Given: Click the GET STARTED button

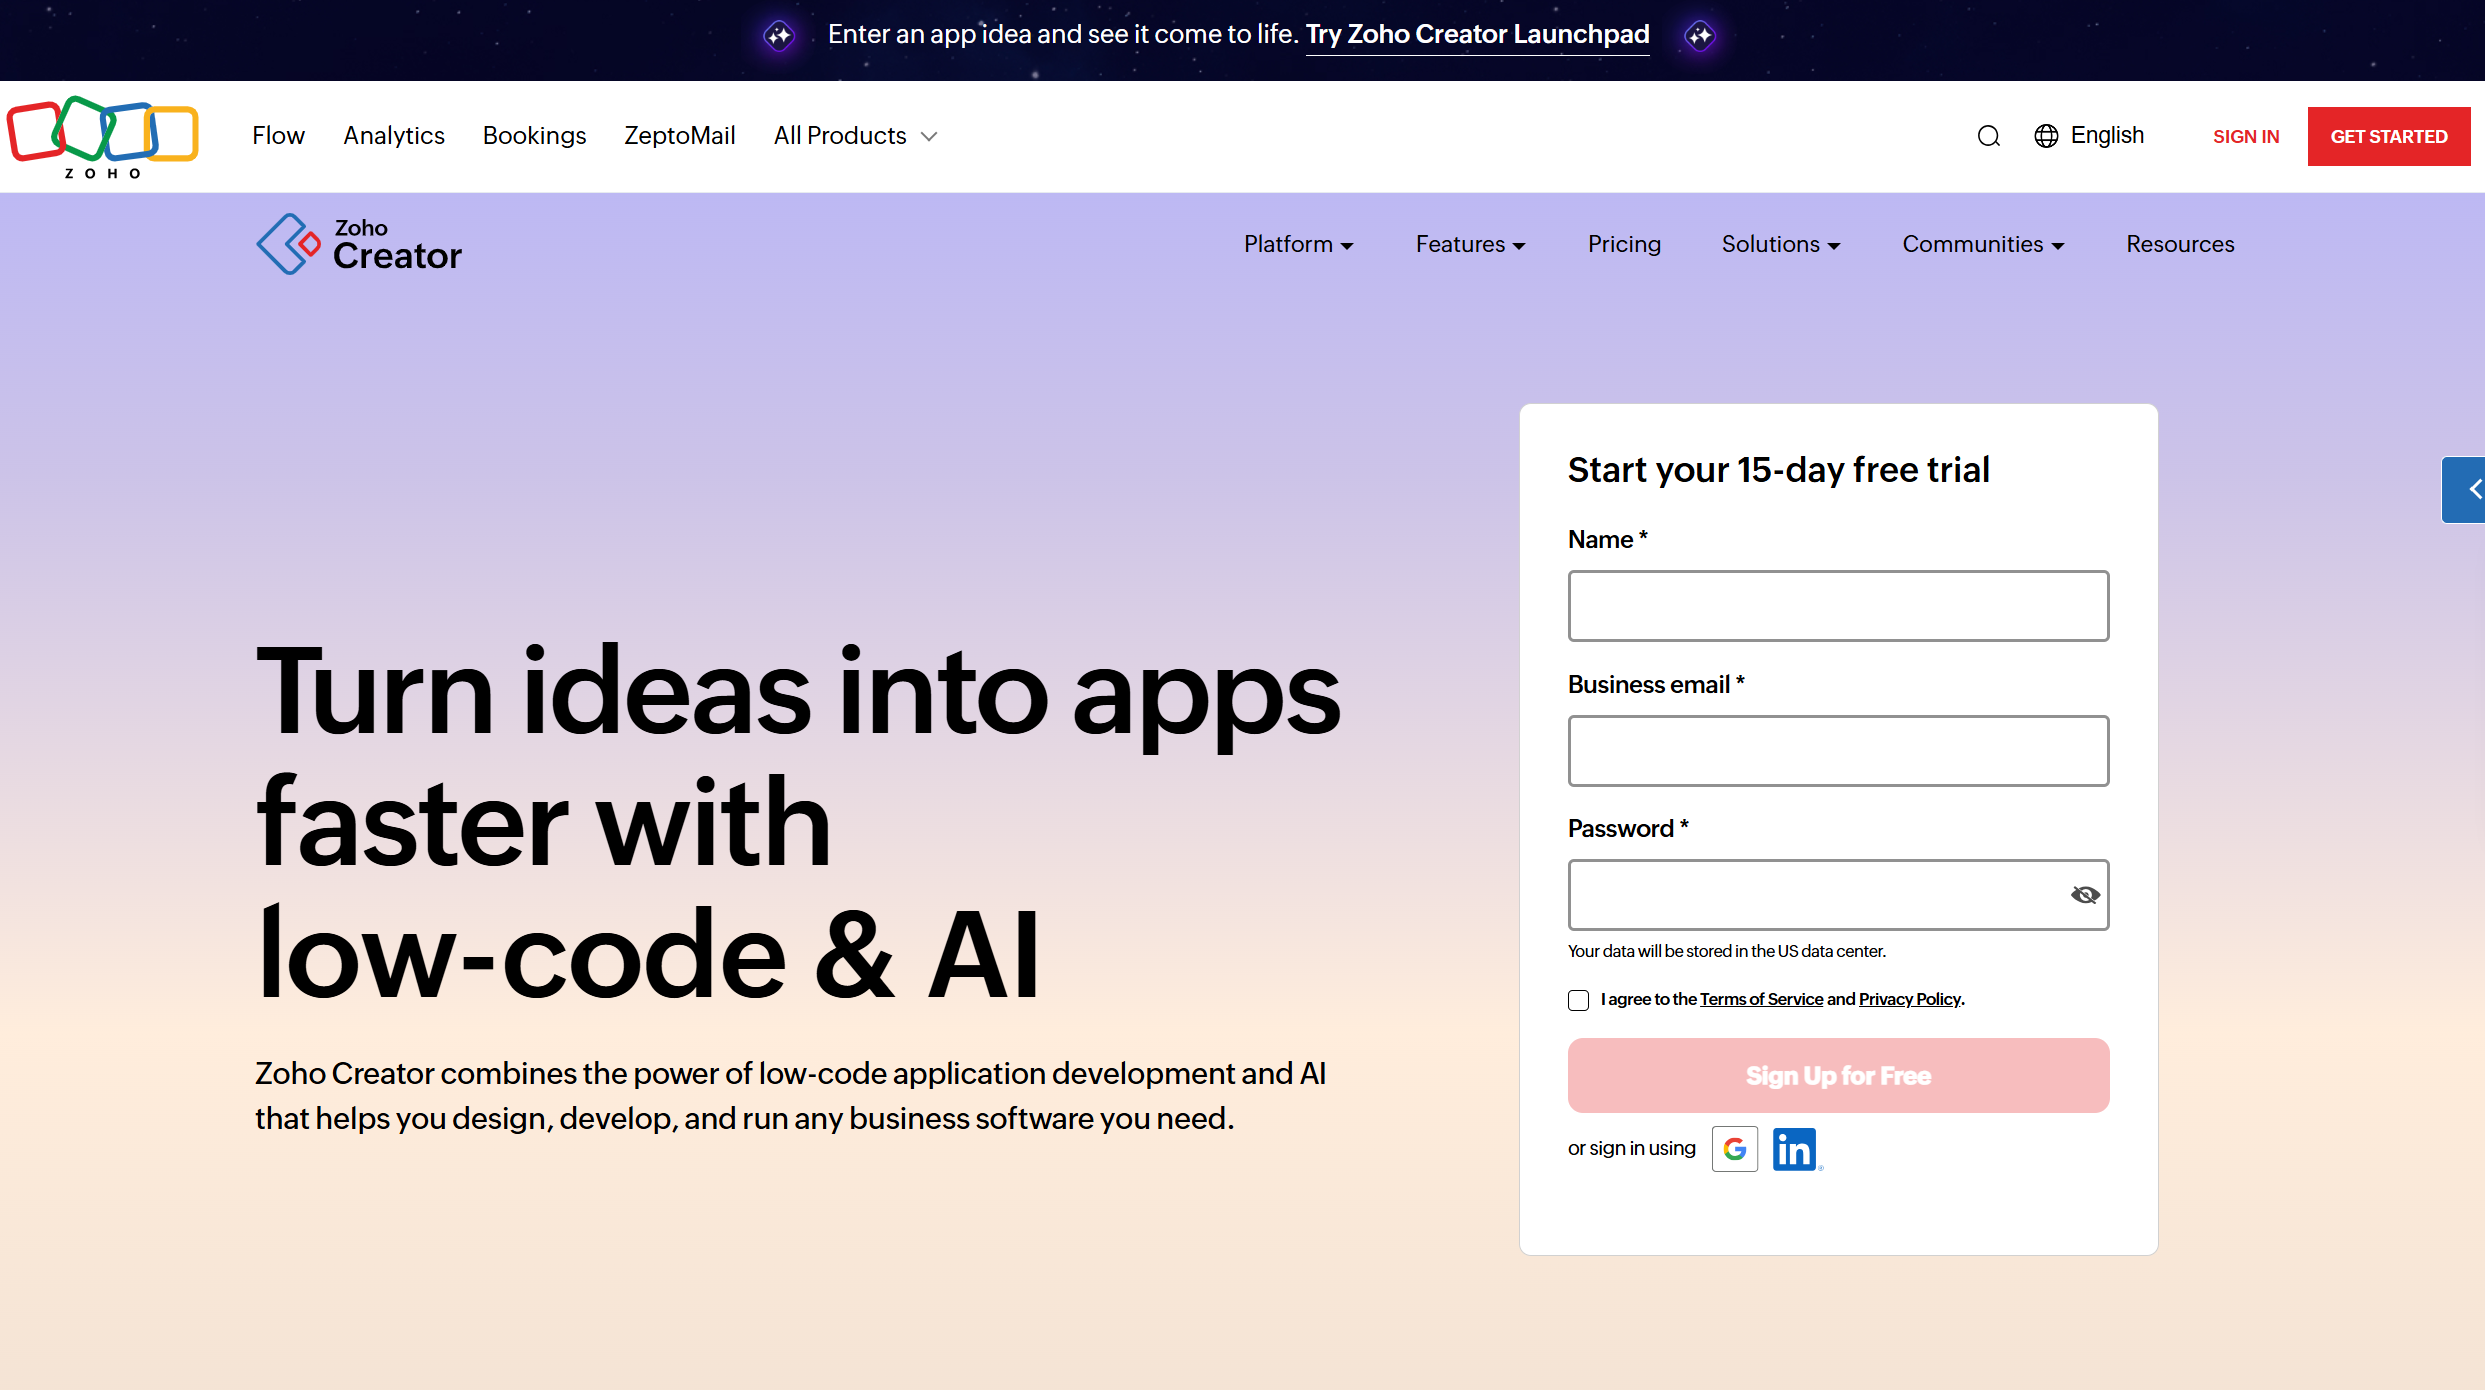Looking at the screenshot, I should (x=2389, y=137).
